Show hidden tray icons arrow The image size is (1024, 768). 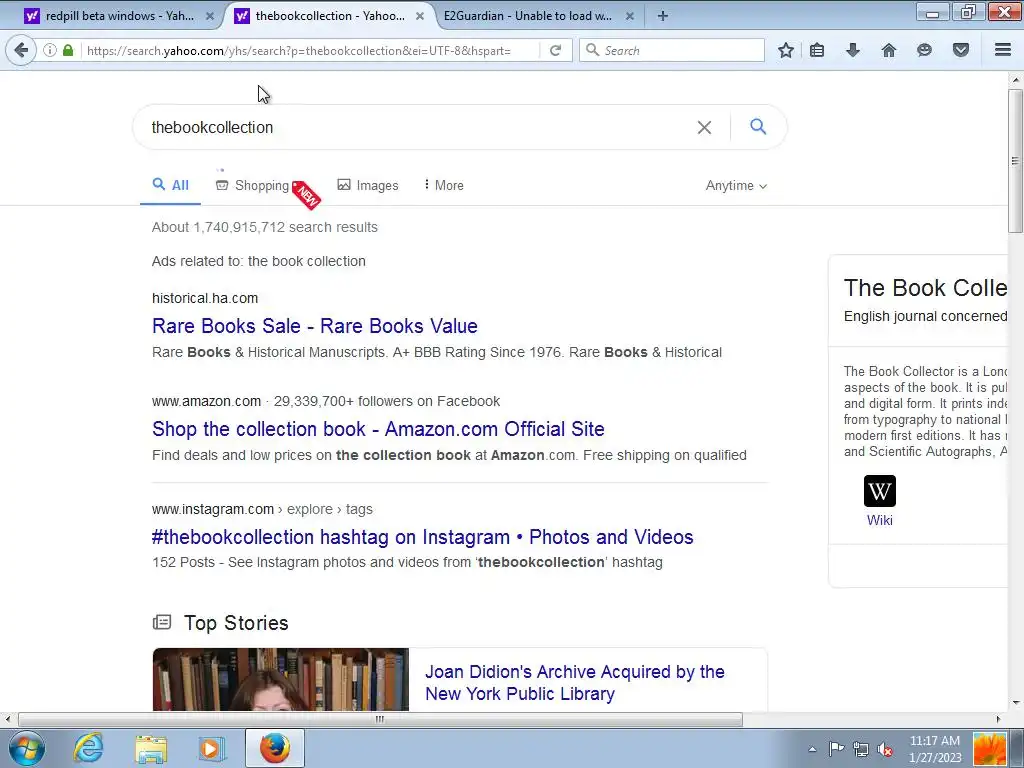pos(812,749)
